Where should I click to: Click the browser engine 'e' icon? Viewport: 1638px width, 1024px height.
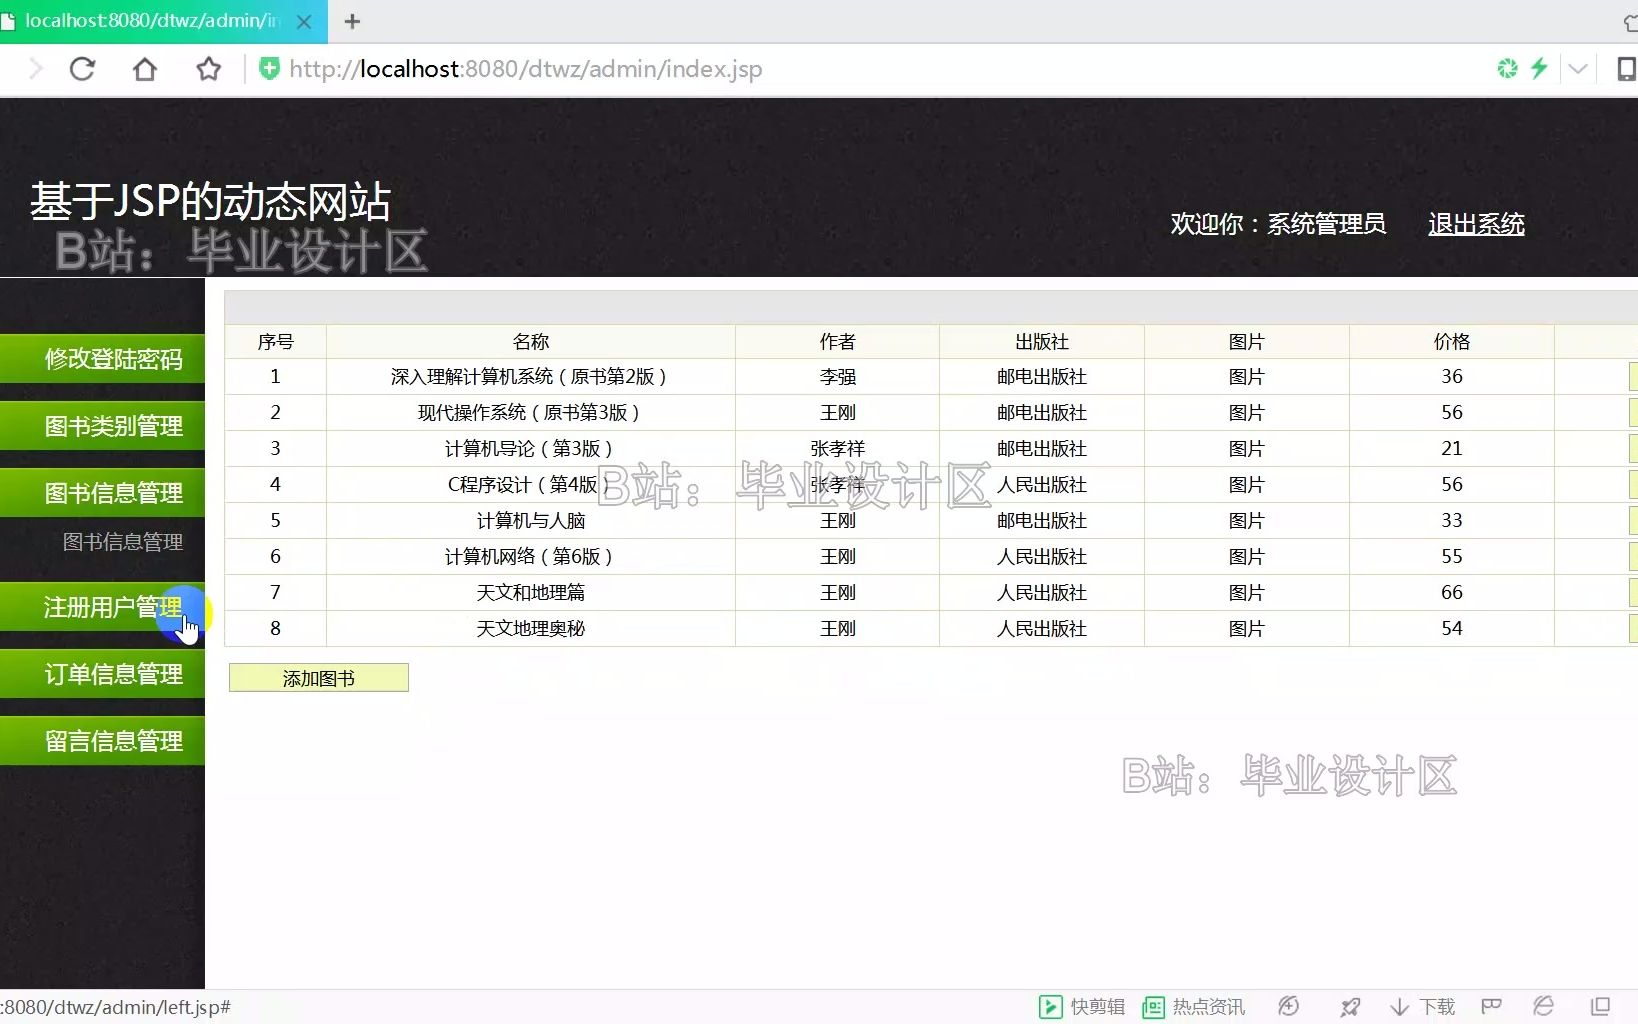[1544, 1006]
